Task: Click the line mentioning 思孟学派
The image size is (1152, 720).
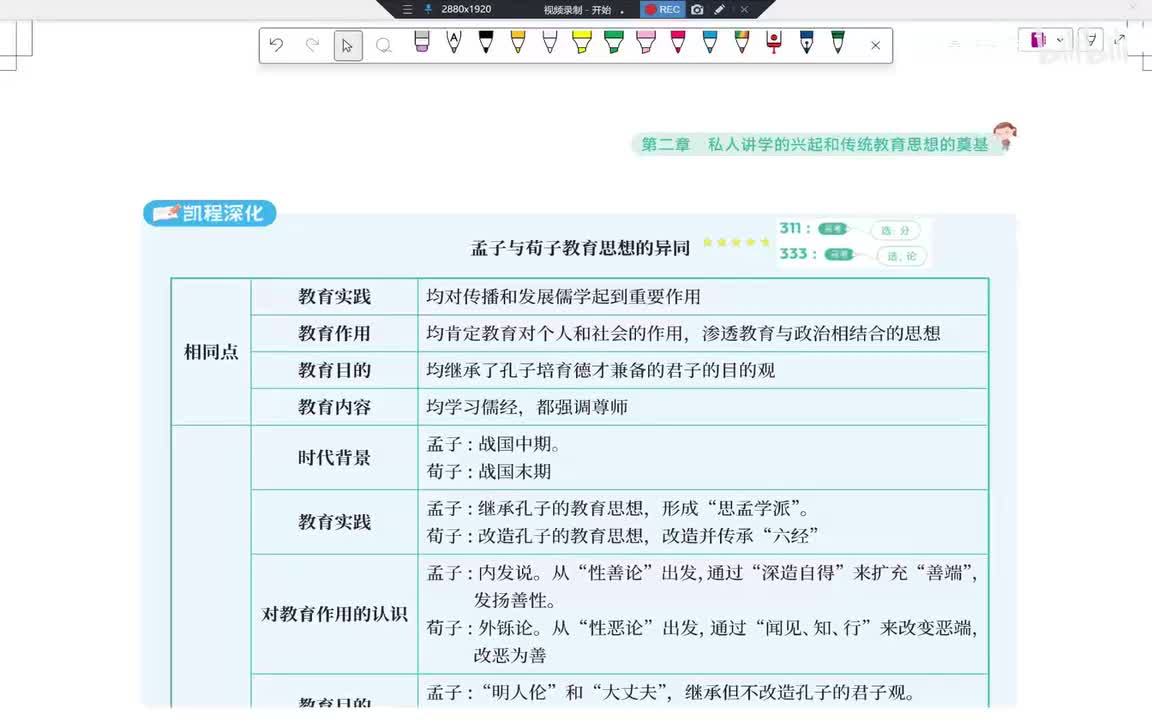Action: 618,508
